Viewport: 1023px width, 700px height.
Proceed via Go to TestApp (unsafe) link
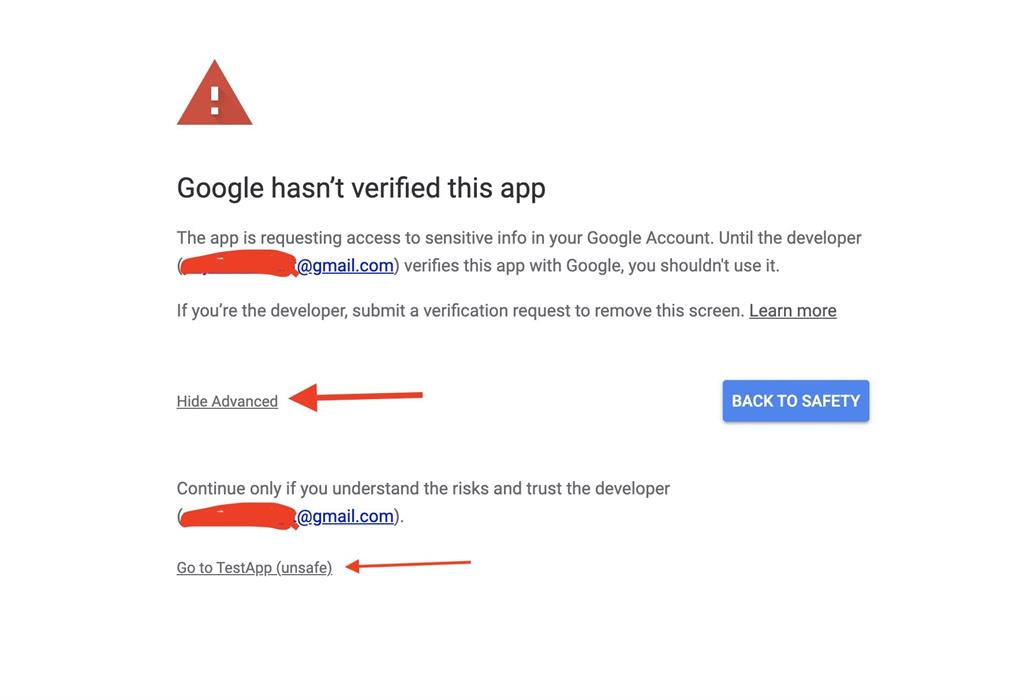[254, 568]
